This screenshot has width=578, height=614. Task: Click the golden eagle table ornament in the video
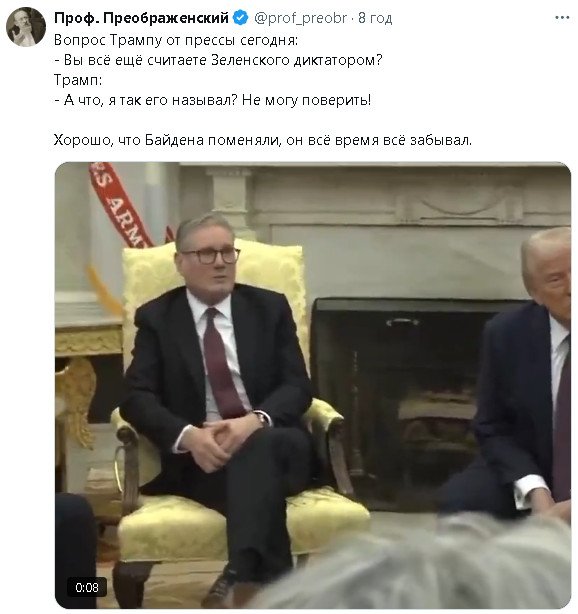coord(76,399)
